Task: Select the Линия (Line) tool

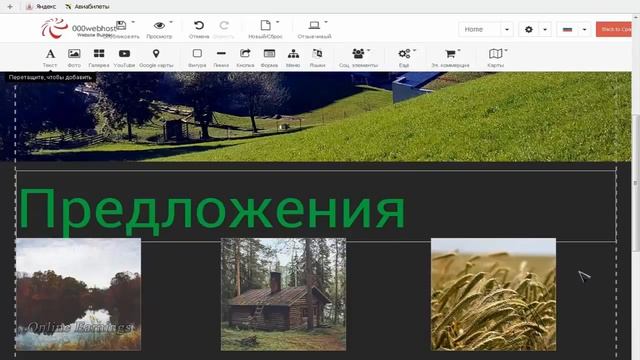Action: pyautogui.click(x=221, y=58)
